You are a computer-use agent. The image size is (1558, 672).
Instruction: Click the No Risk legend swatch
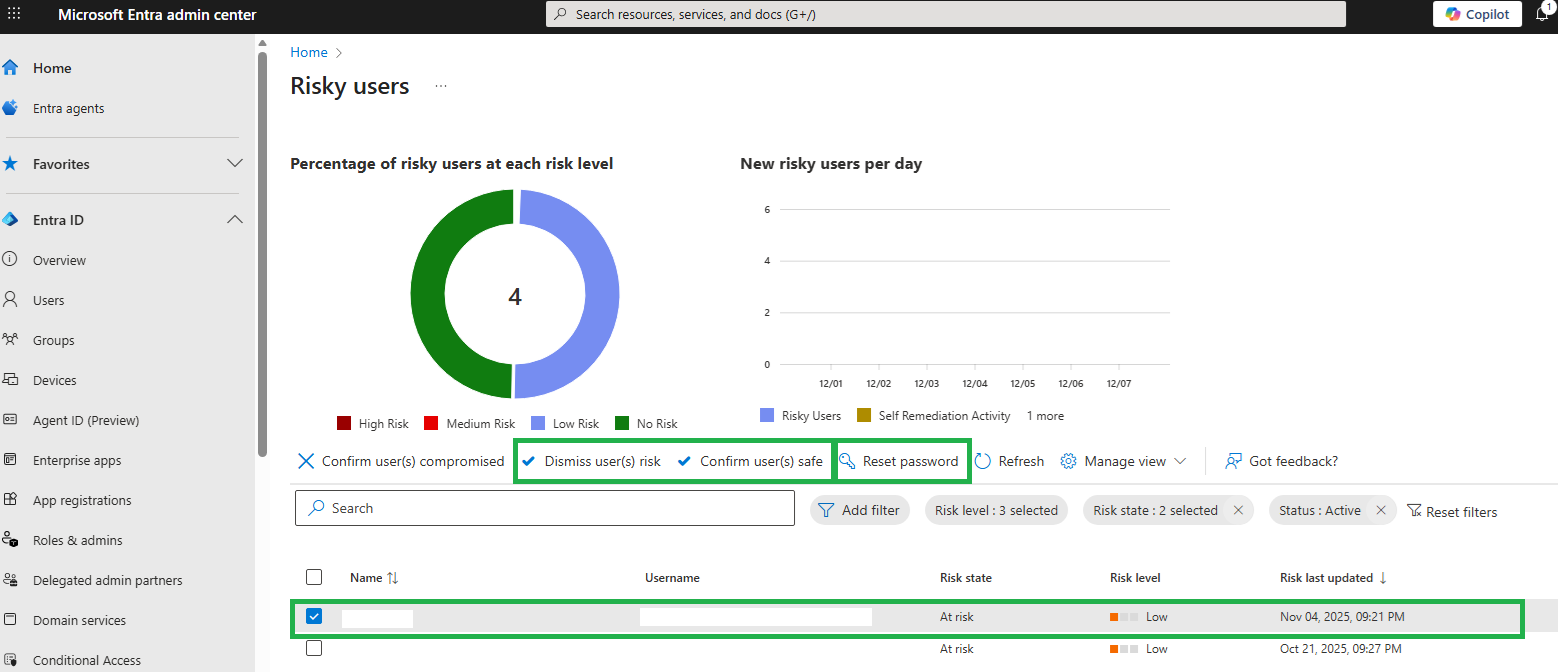point(622,423)
